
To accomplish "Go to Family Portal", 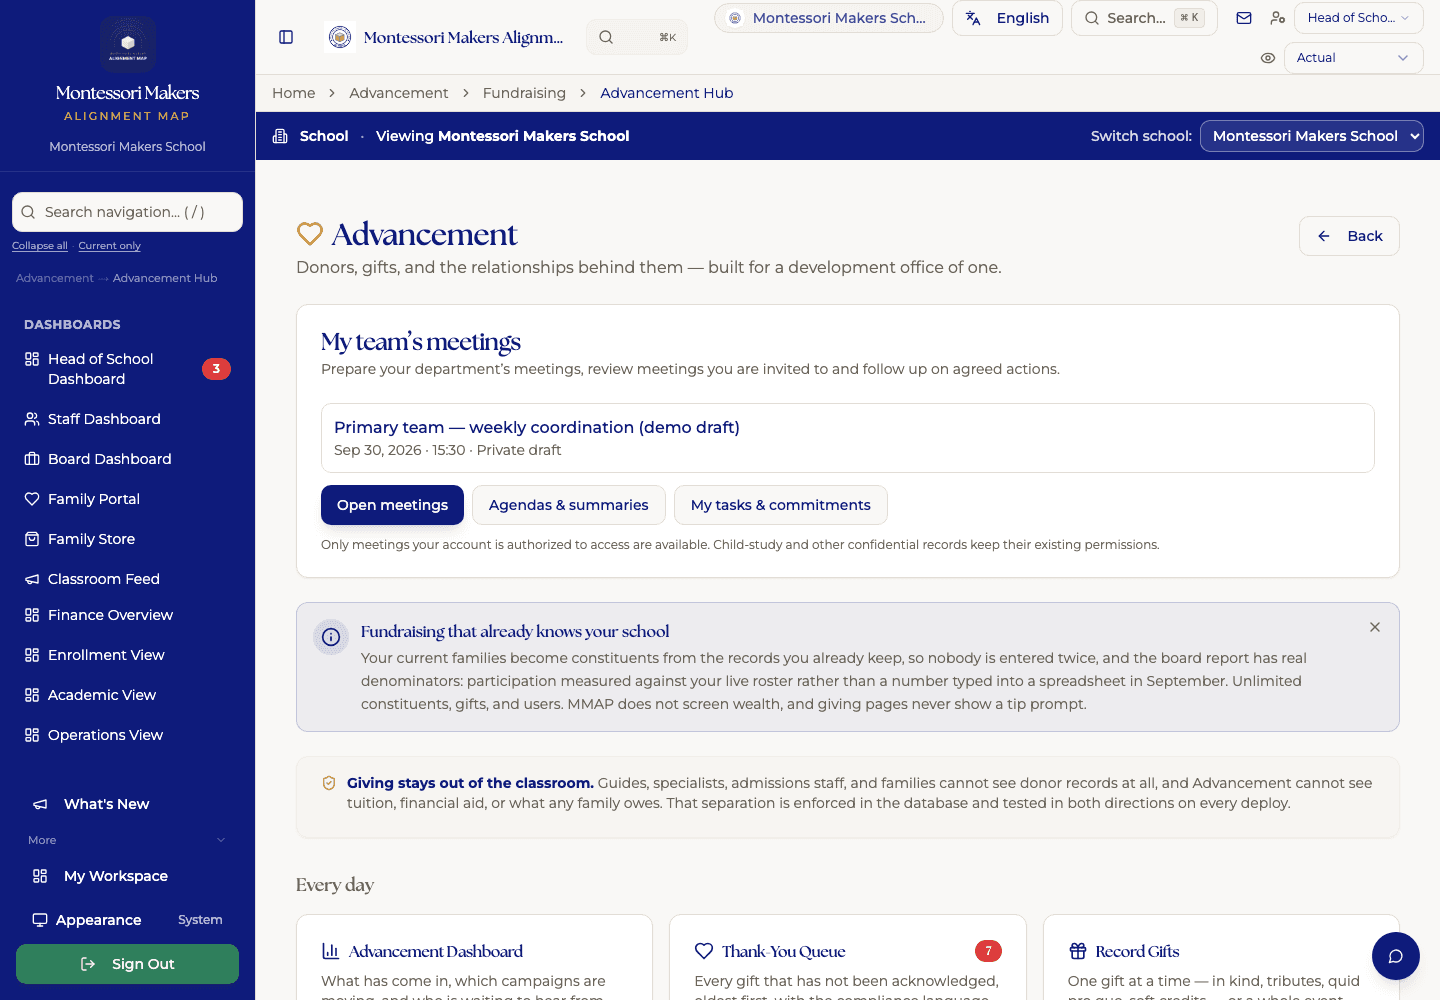I will [x=127, y=499].
